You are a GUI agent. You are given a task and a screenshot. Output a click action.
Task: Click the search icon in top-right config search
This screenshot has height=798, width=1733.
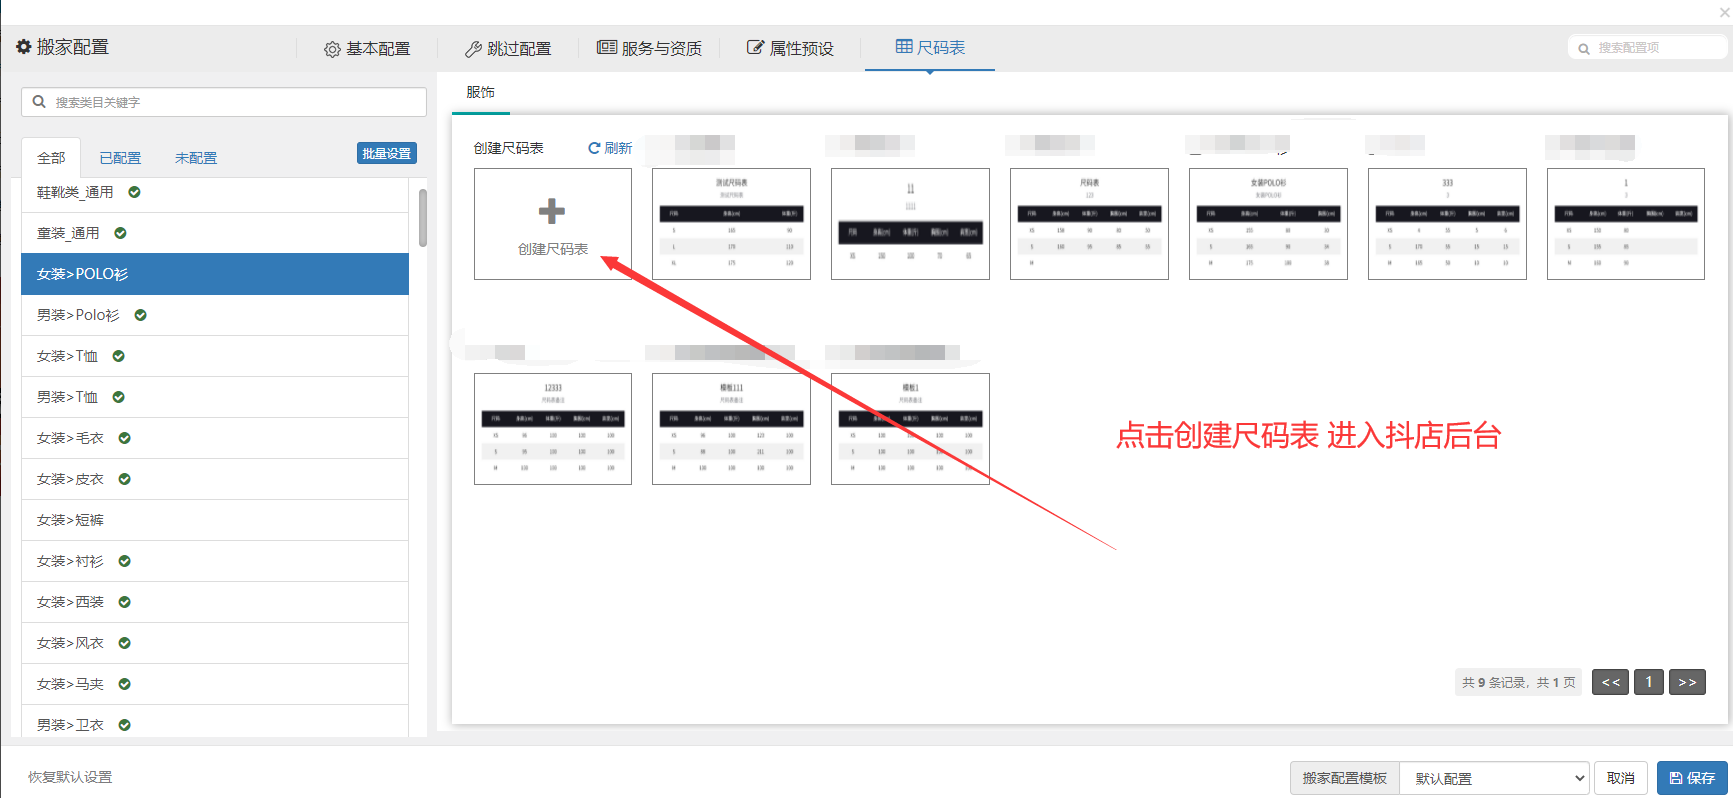coord(1584,48)
